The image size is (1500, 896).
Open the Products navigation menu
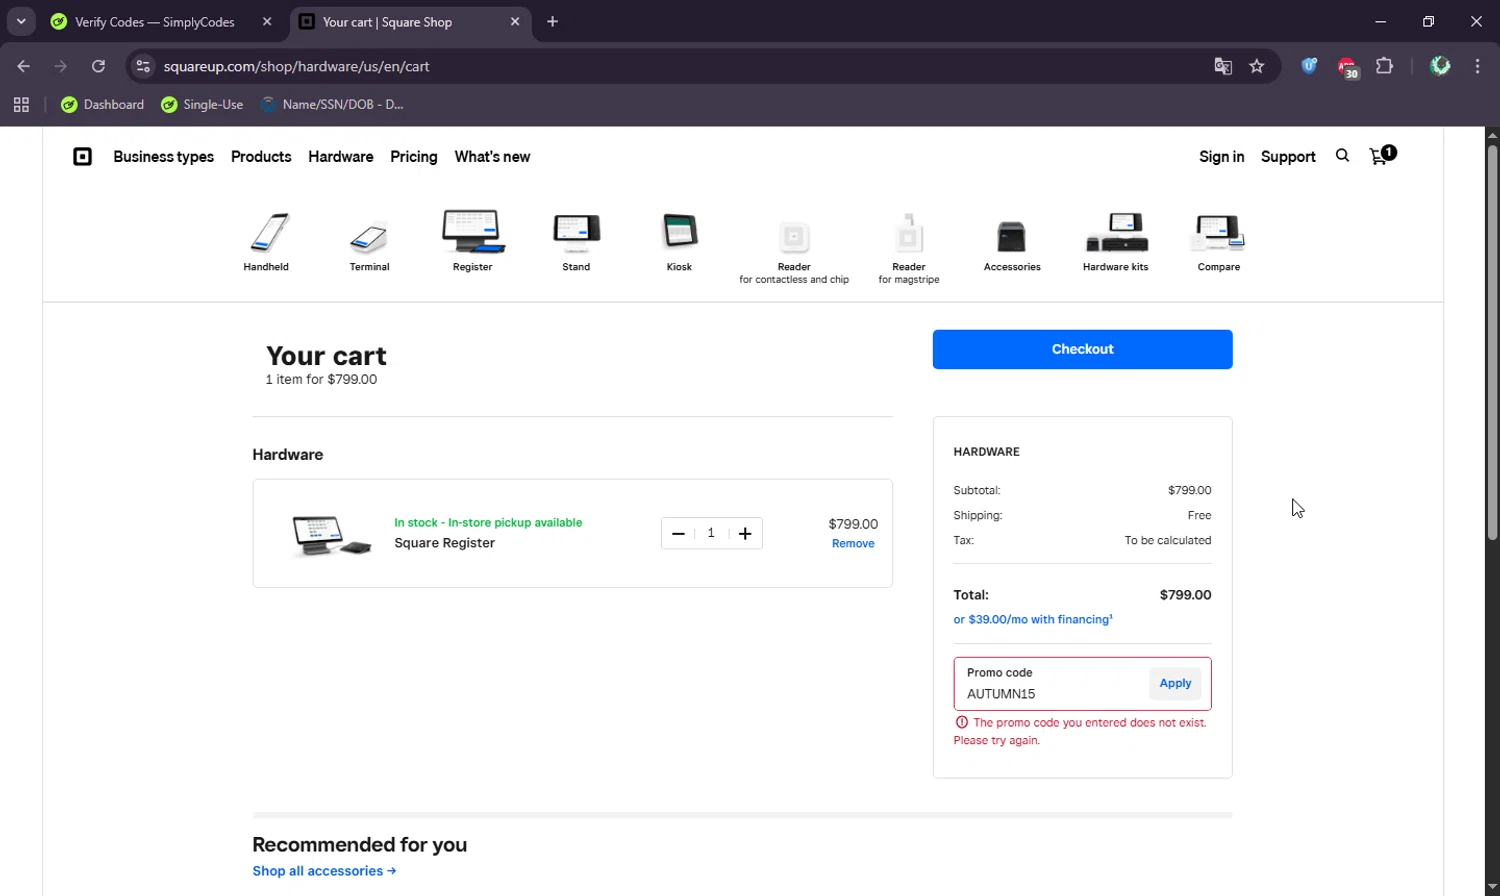[261, 157]
